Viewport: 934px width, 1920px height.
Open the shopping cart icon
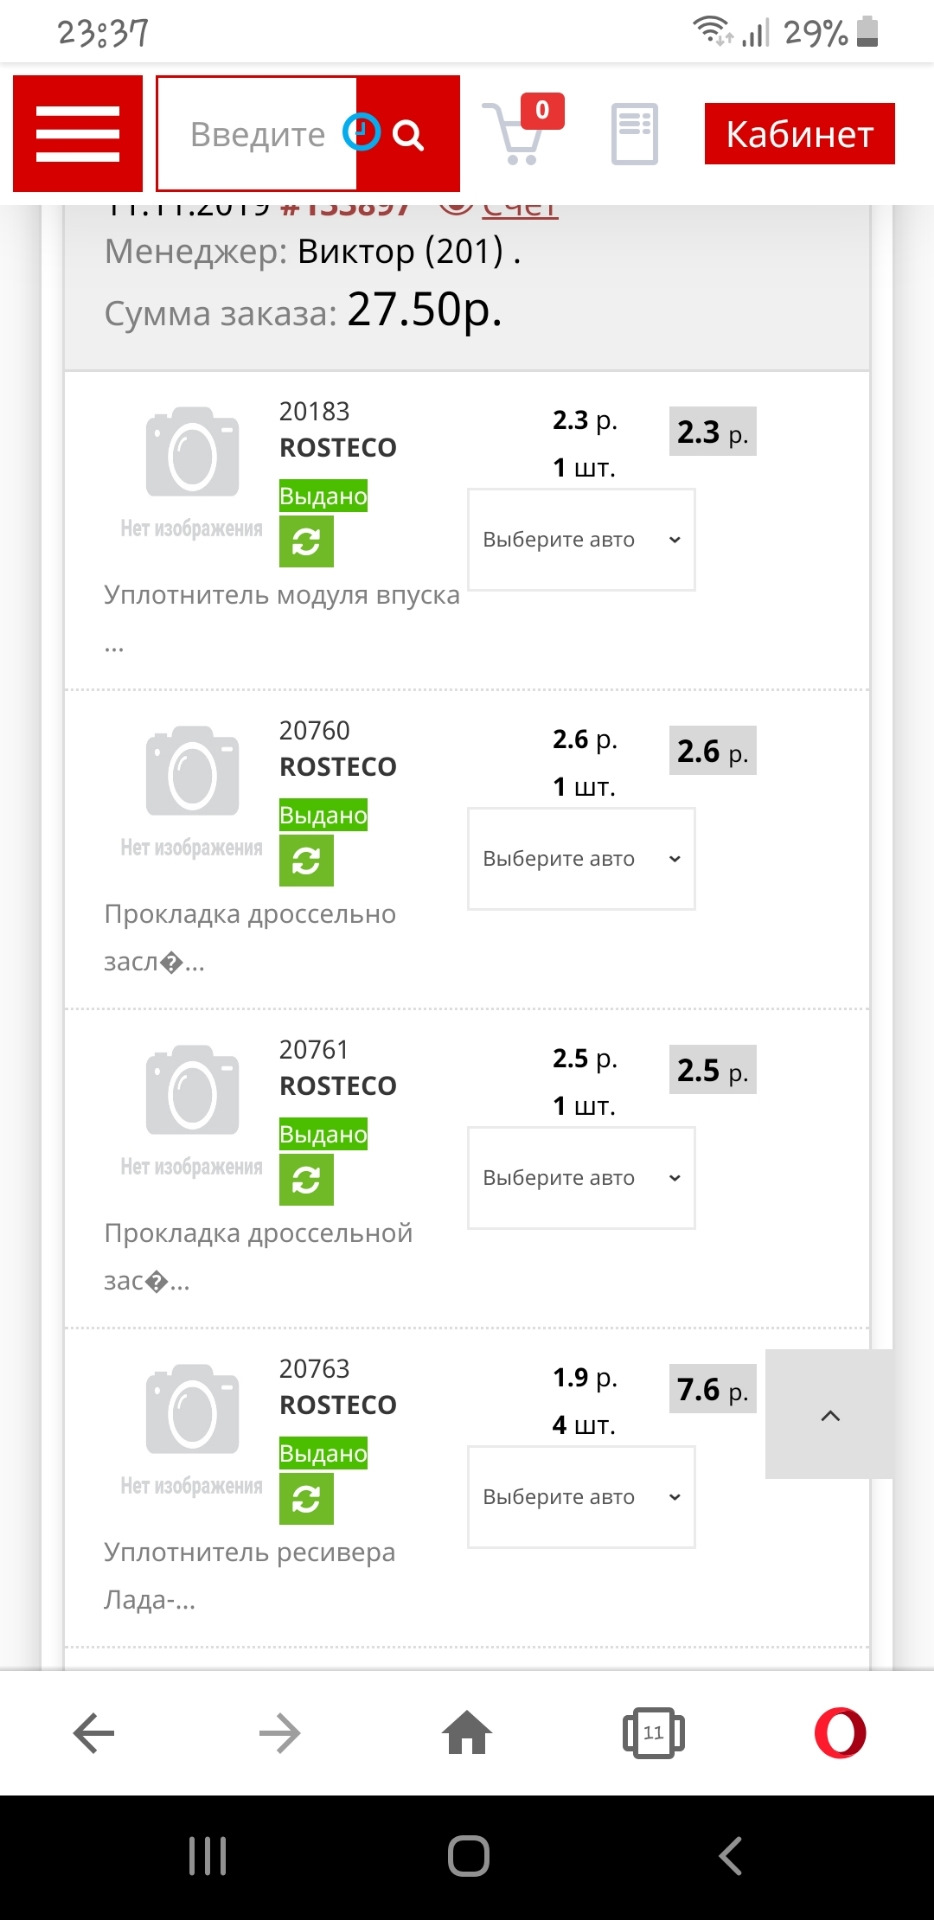[522, 131]
